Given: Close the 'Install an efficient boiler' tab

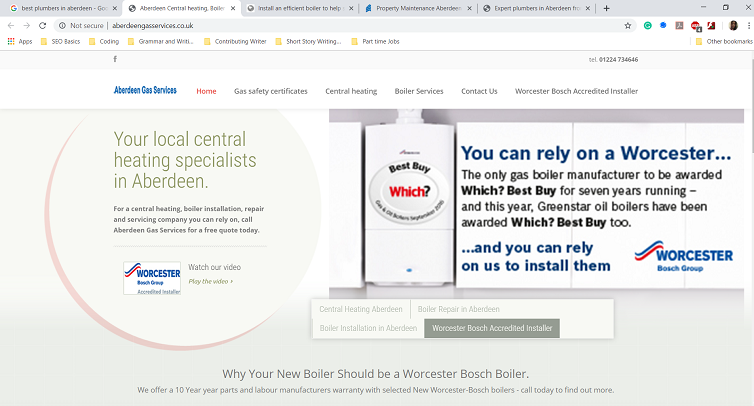Looking at the screenshot, I should click(x=351, y=8).
